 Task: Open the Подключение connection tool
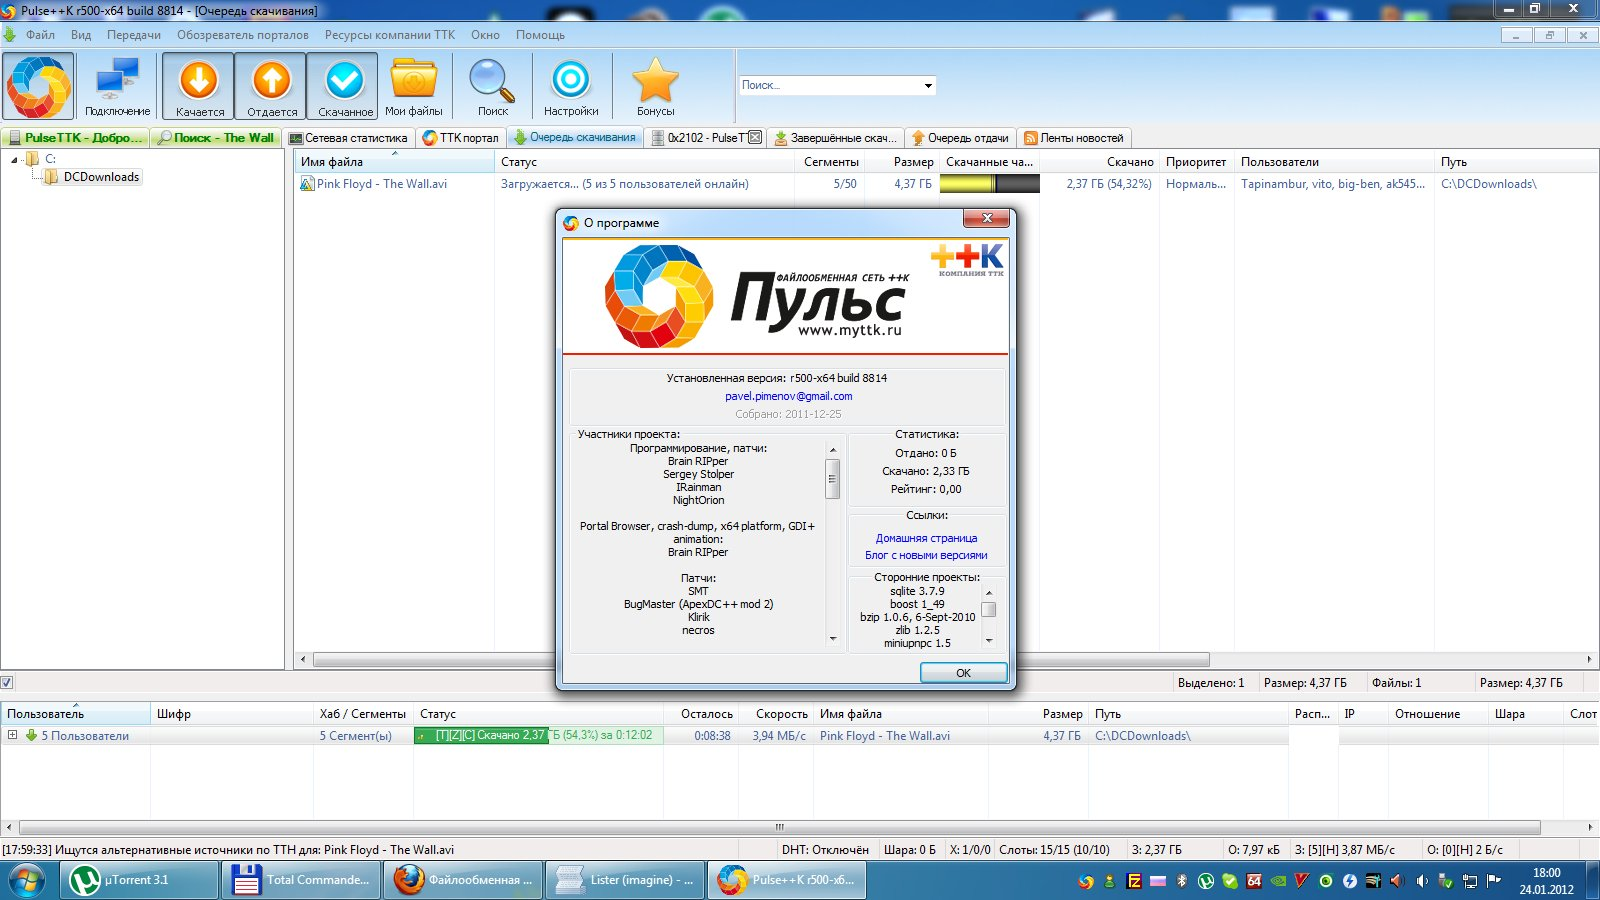(x=117, y=87)
